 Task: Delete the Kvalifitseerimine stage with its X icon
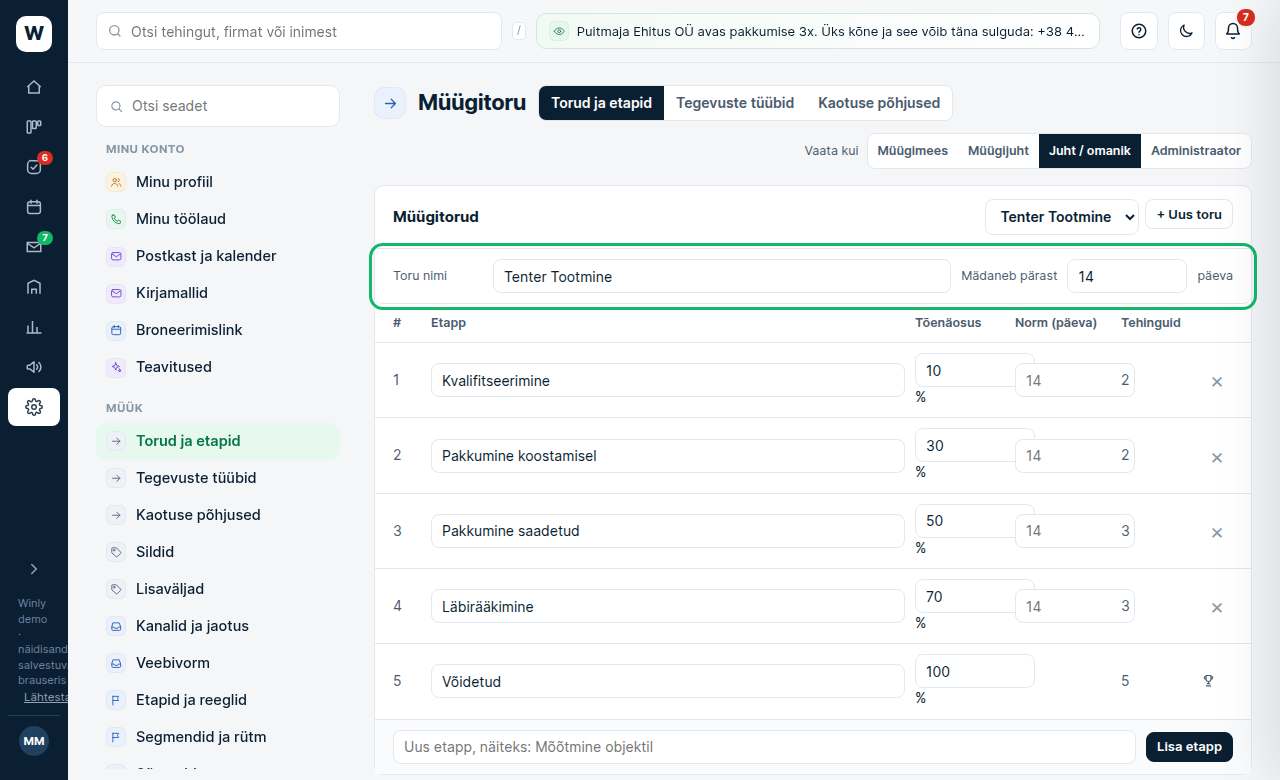pos(1217,381)
